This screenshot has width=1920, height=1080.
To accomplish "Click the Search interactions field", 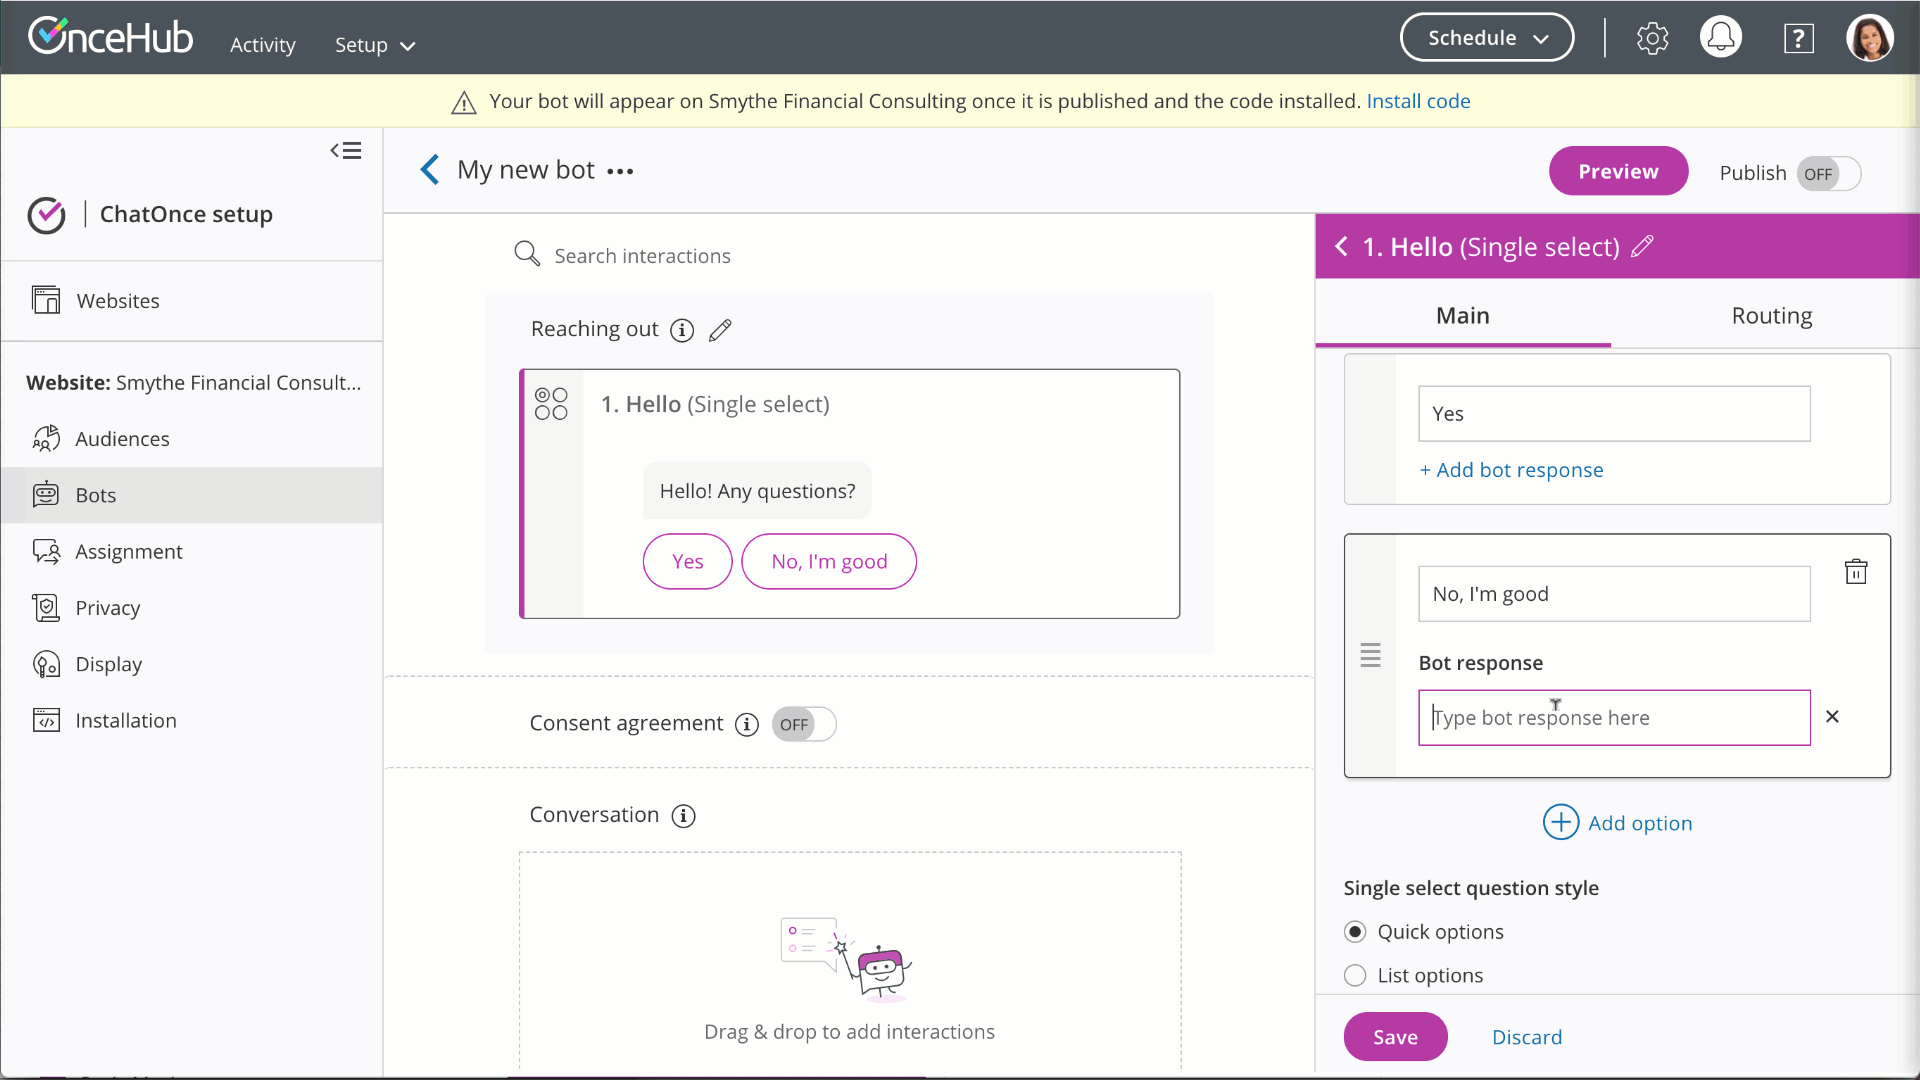I will (x=642, y=256).
